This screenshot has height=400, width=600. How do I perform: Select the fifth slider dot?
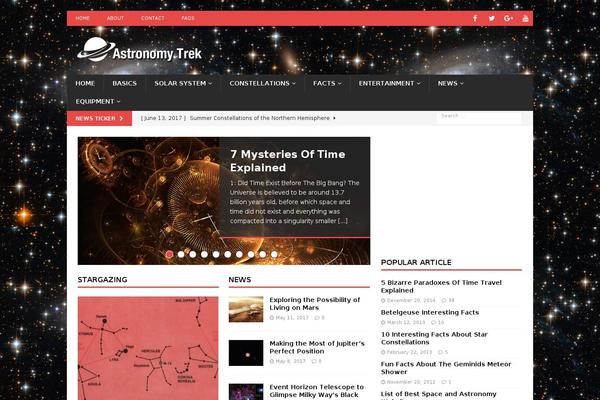click(216, 254)
